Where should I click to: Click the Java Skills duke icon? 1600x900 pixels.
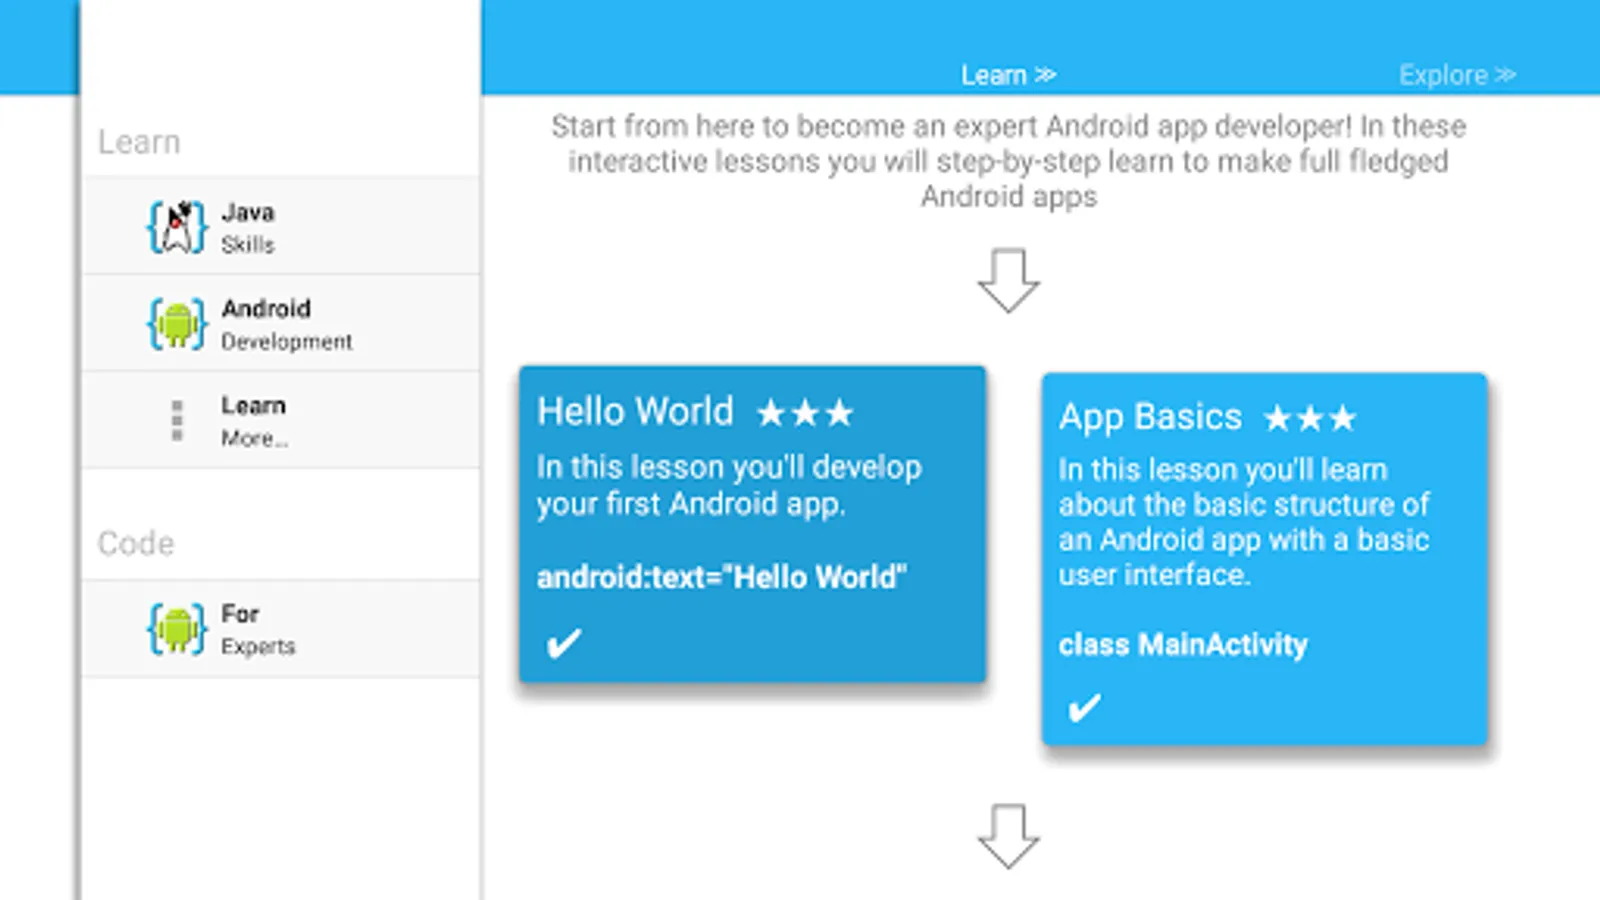point(177,227)
